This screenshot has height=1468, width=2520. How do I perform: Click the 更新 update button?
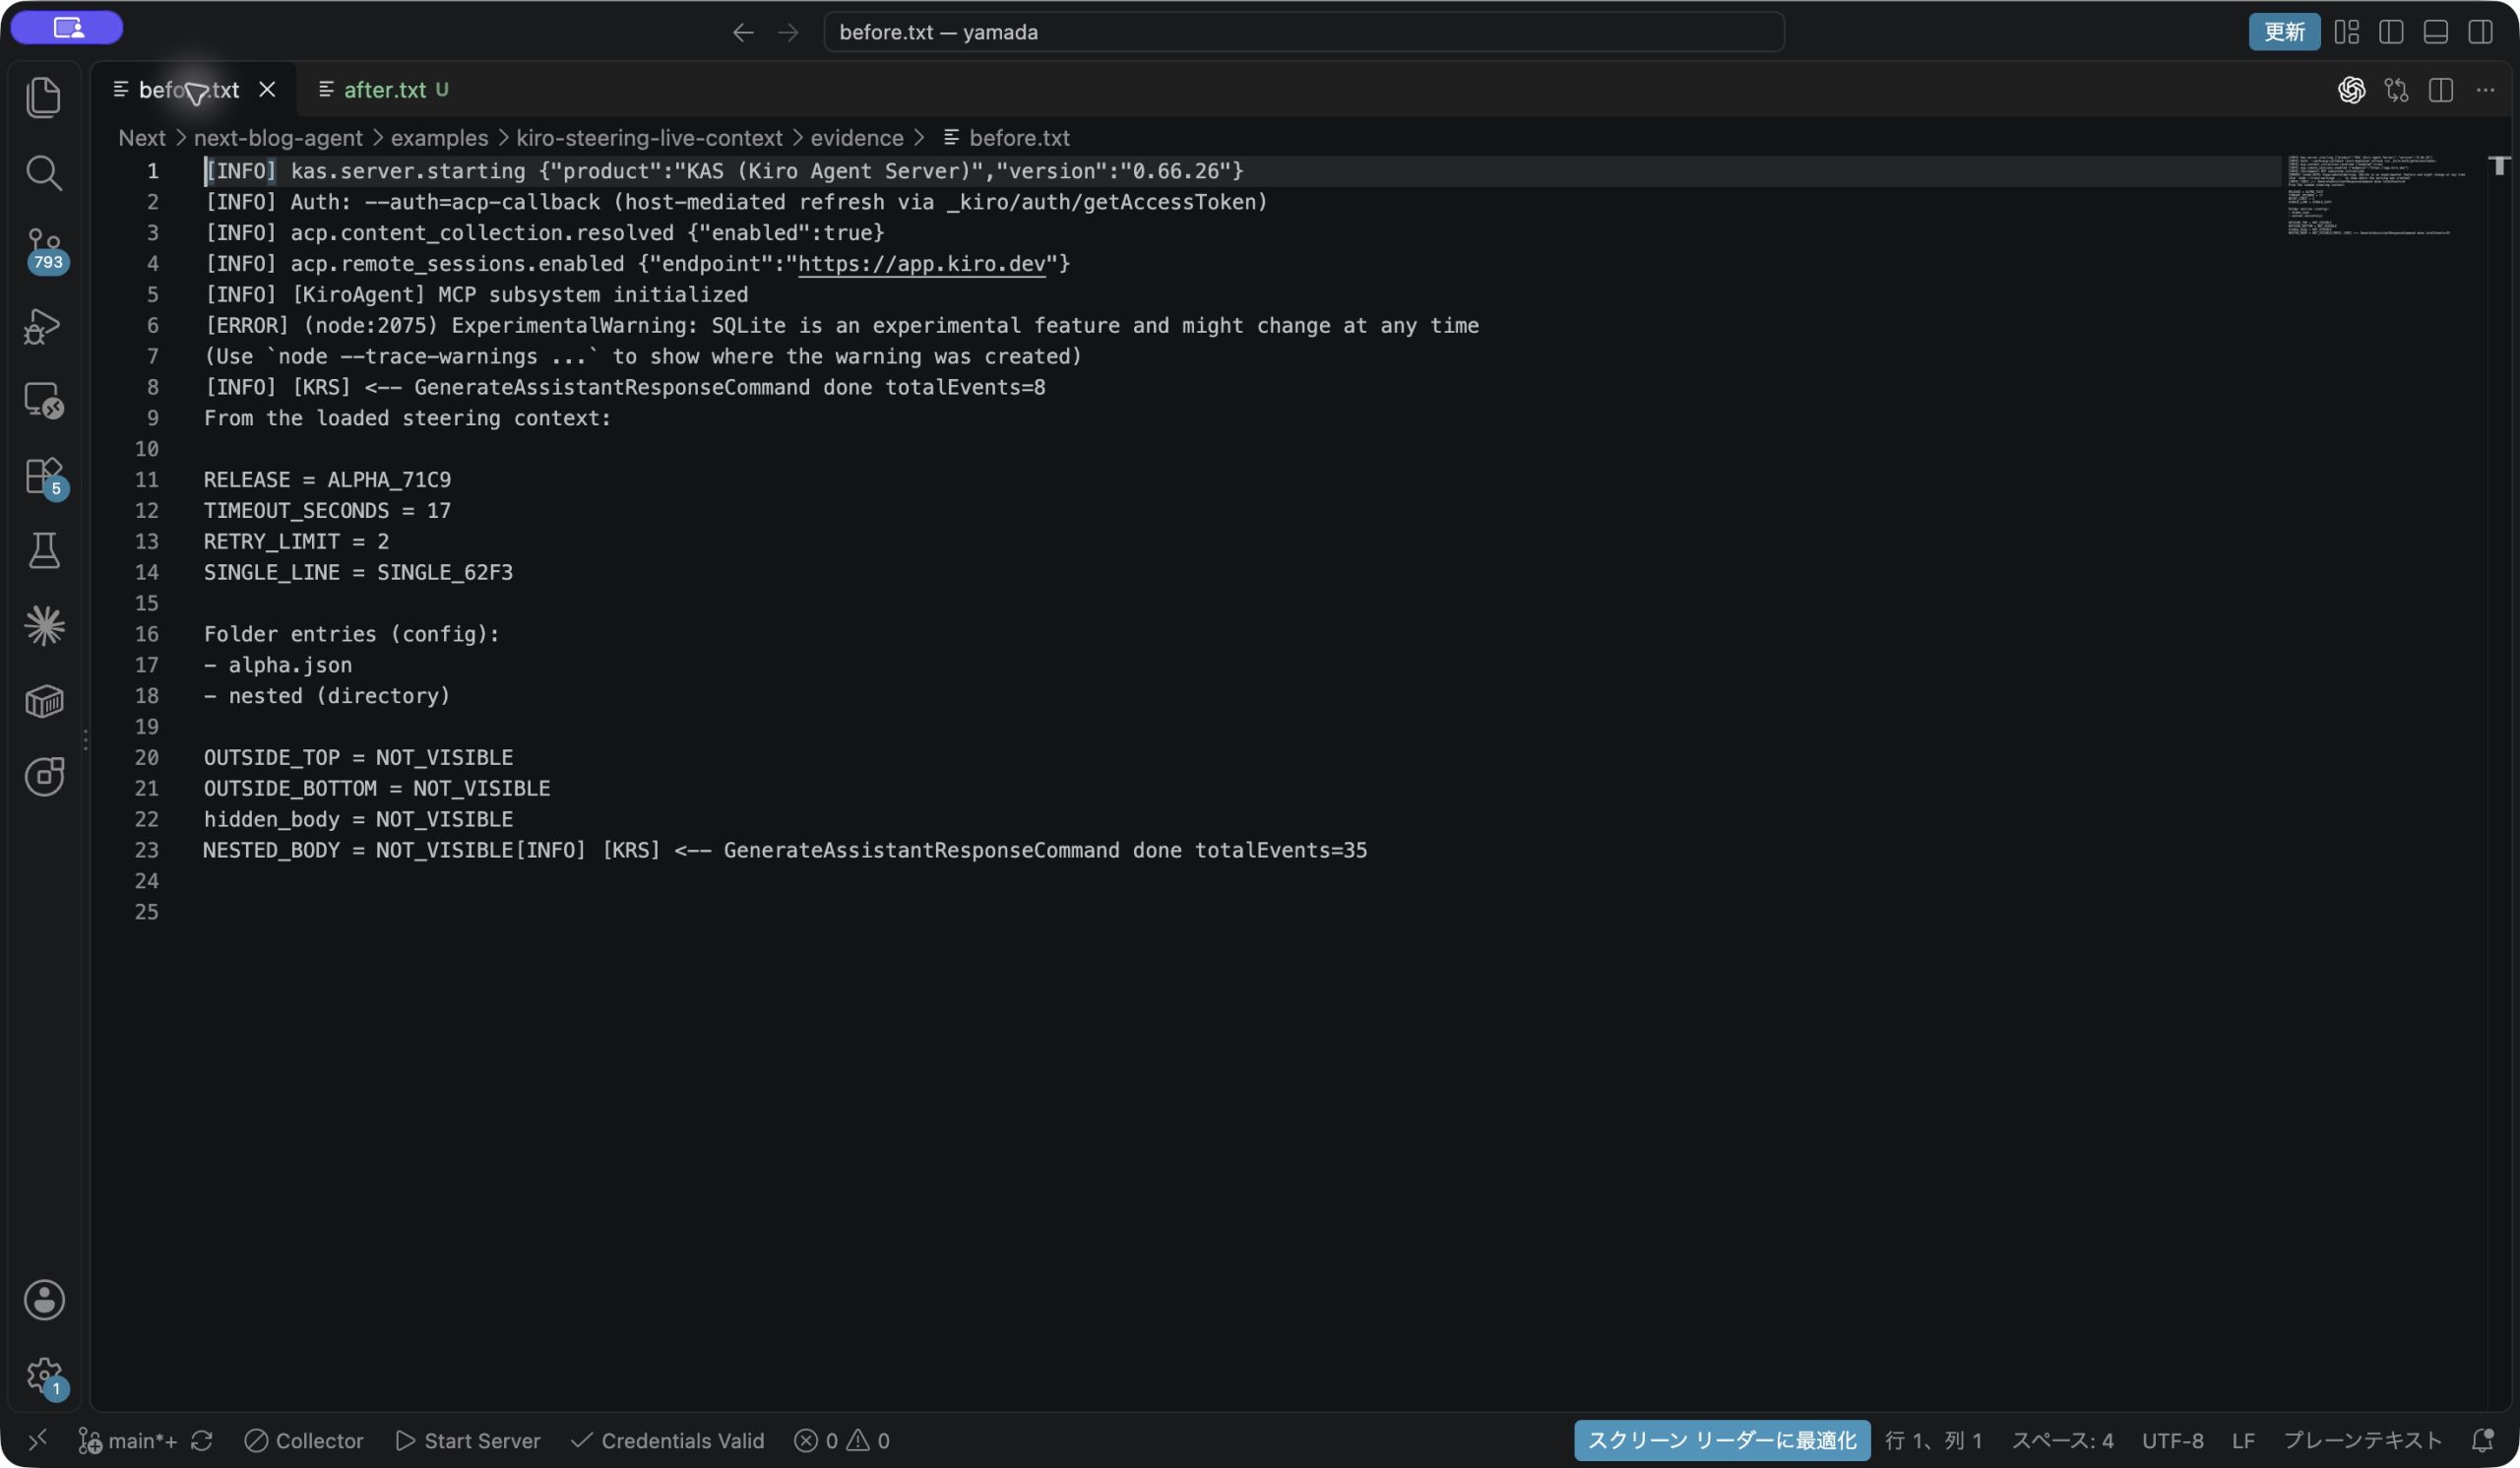(x=2284, y=32)
